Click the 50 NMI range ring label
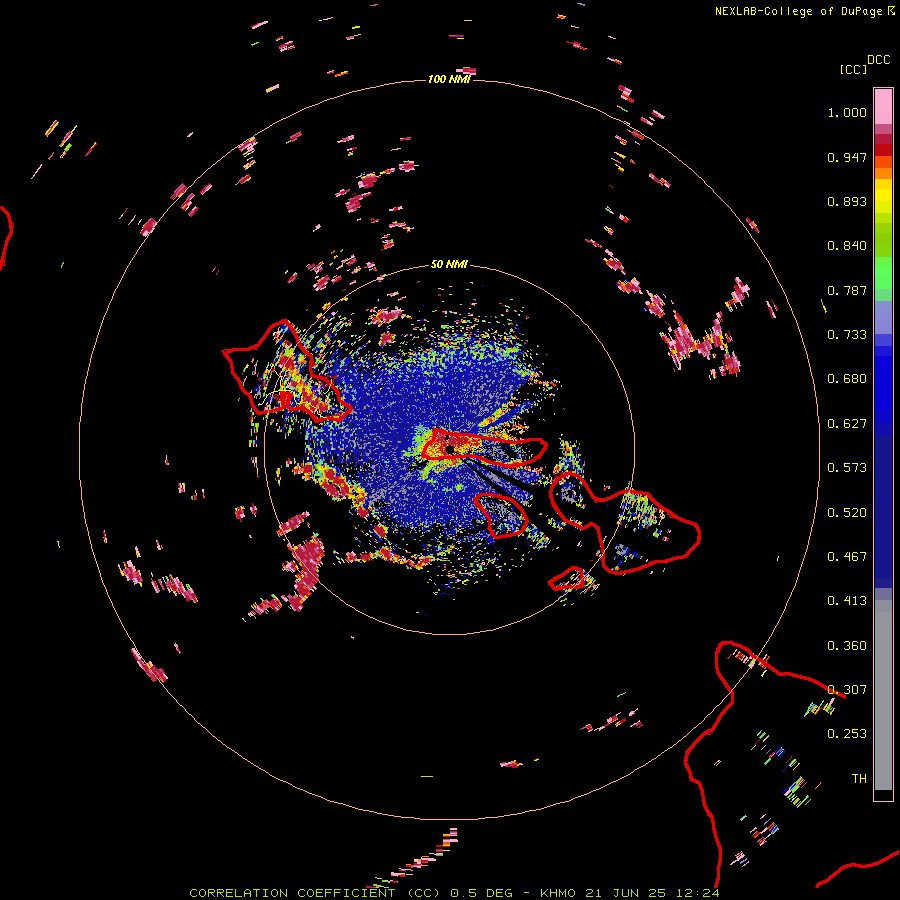Viewport: 900px width, 900px height. [x=449, y=265]
